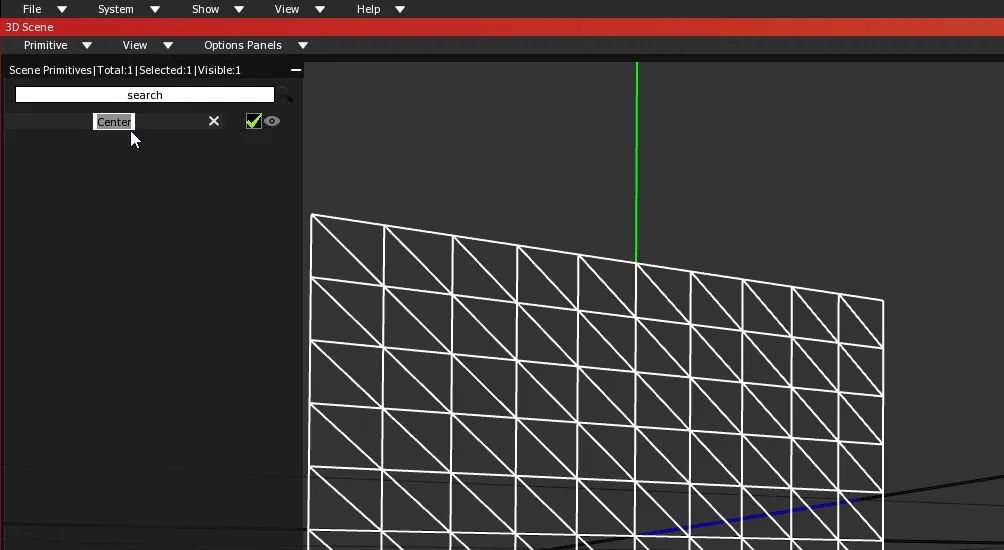Click the 3D Scene View menu arrow
The height and width of the screenshot is (550, 1004).
(168, 45)
